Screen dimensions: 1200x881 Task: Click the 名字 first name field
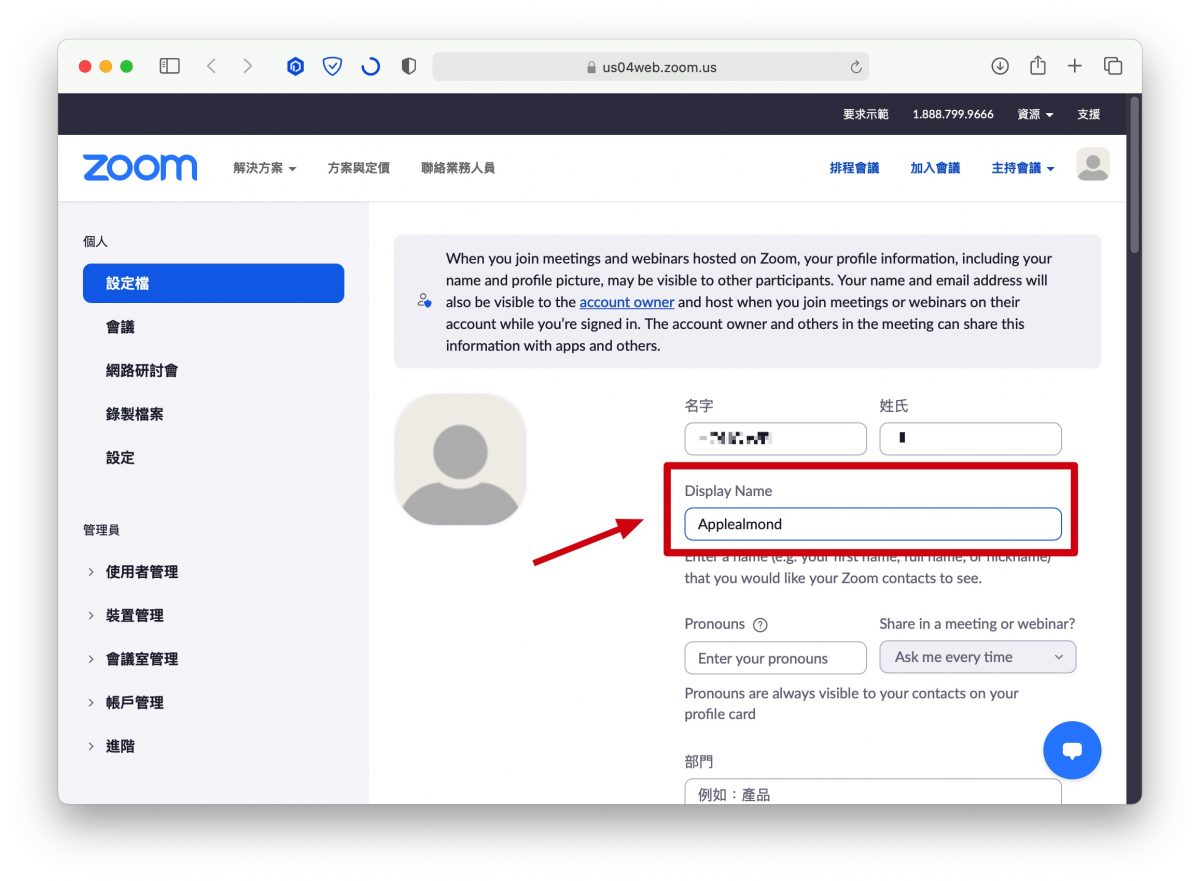[x=775, y=439]
